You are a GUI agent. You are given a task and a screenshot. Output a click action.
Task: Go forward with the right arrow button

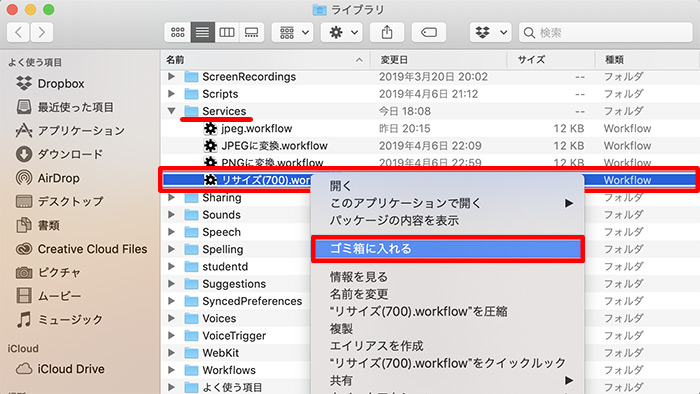tap(42, 32)
